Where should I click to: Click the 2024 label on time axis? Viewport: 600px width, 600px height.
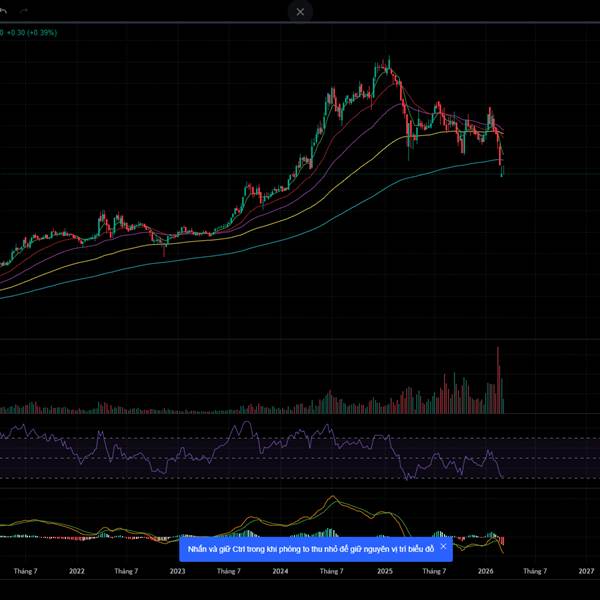click(x=280, y=571)
